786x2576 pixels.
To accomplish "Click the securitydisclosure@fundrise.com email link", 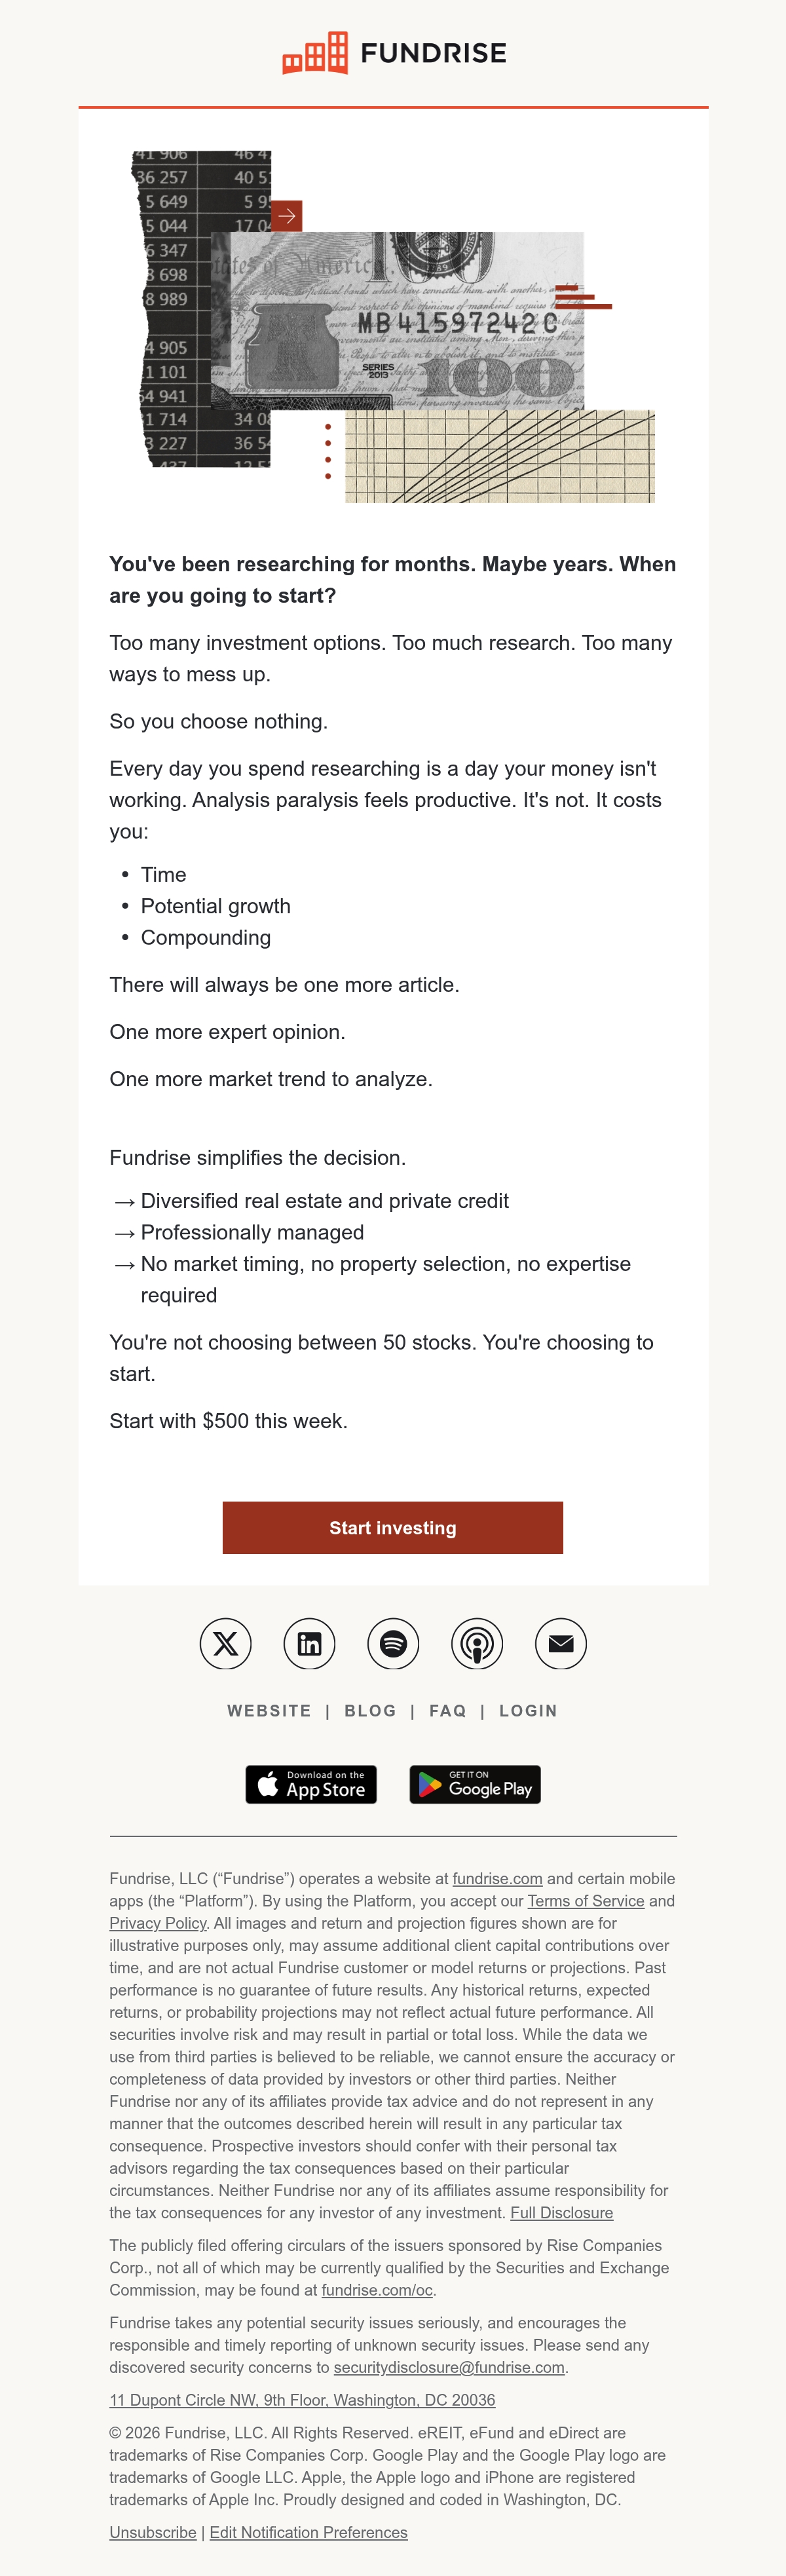I will [449, 2367].
